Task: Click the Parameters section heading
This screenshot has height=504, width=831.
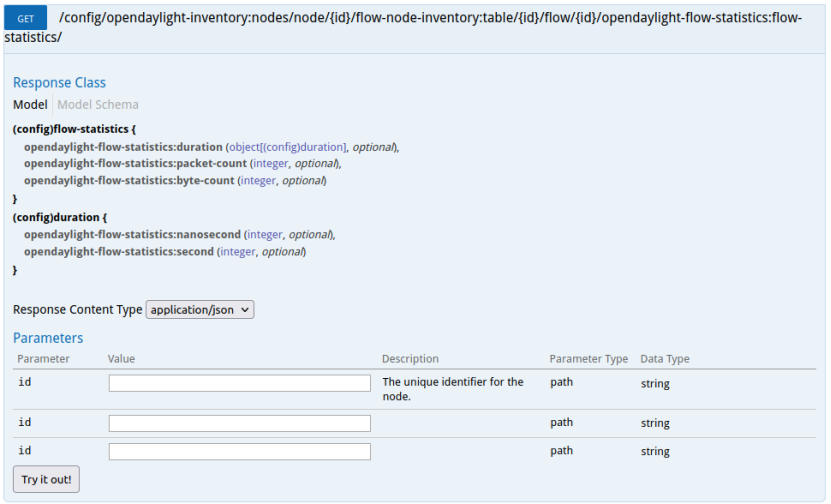Action: click(48, 338)
